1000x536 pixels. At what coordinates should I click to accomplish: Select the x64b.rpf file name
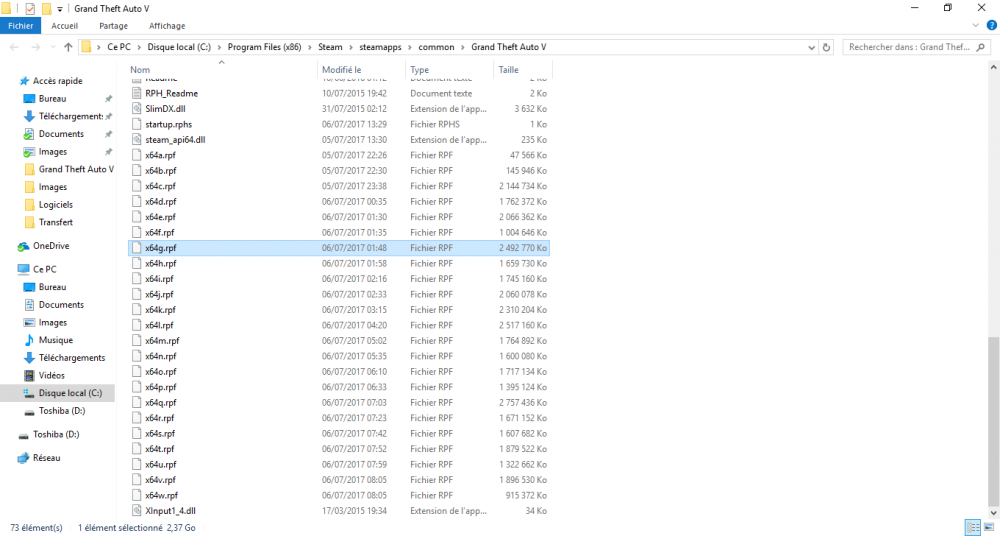click(161, 170)
